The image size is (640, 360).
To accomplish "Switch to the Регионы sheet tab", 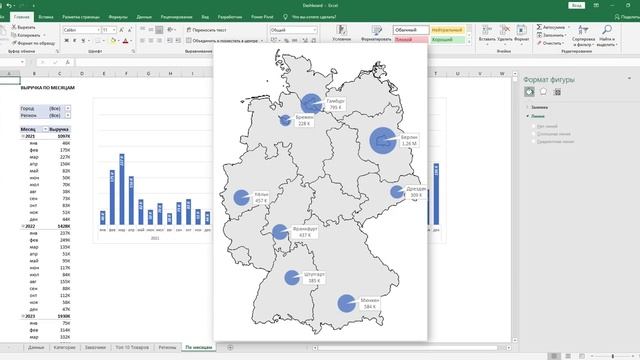I will (167, 347).
